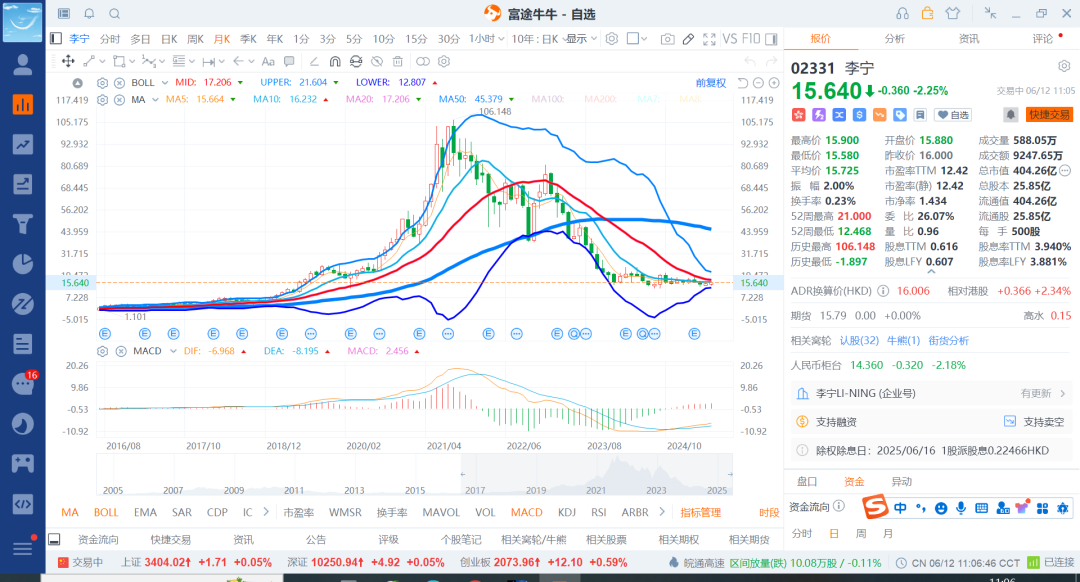This screenshot has width=1080, height=582.
Task: Toggle the left panel layout icon
Action: pyautogui.click(x=56, y=39)
